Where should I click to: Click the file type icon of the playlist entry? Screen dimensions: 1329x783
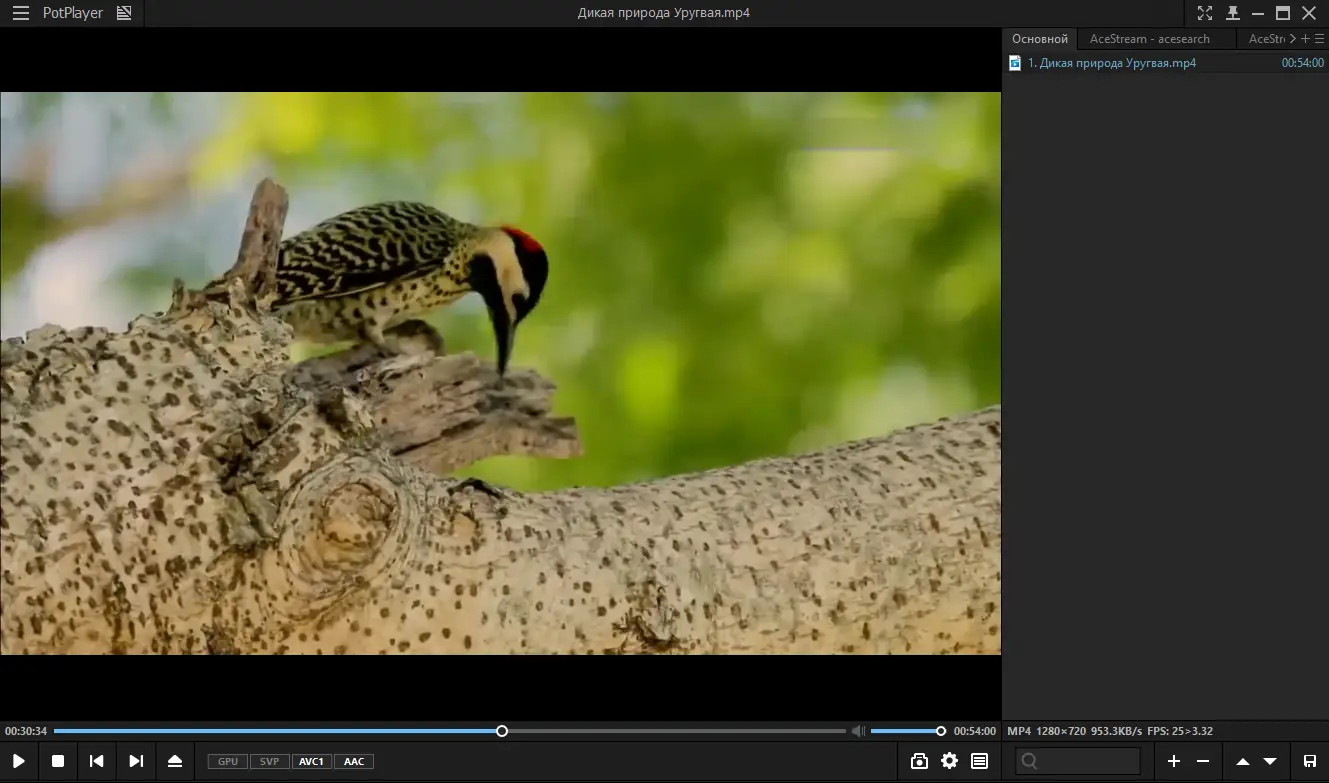tap(1015, 63)
